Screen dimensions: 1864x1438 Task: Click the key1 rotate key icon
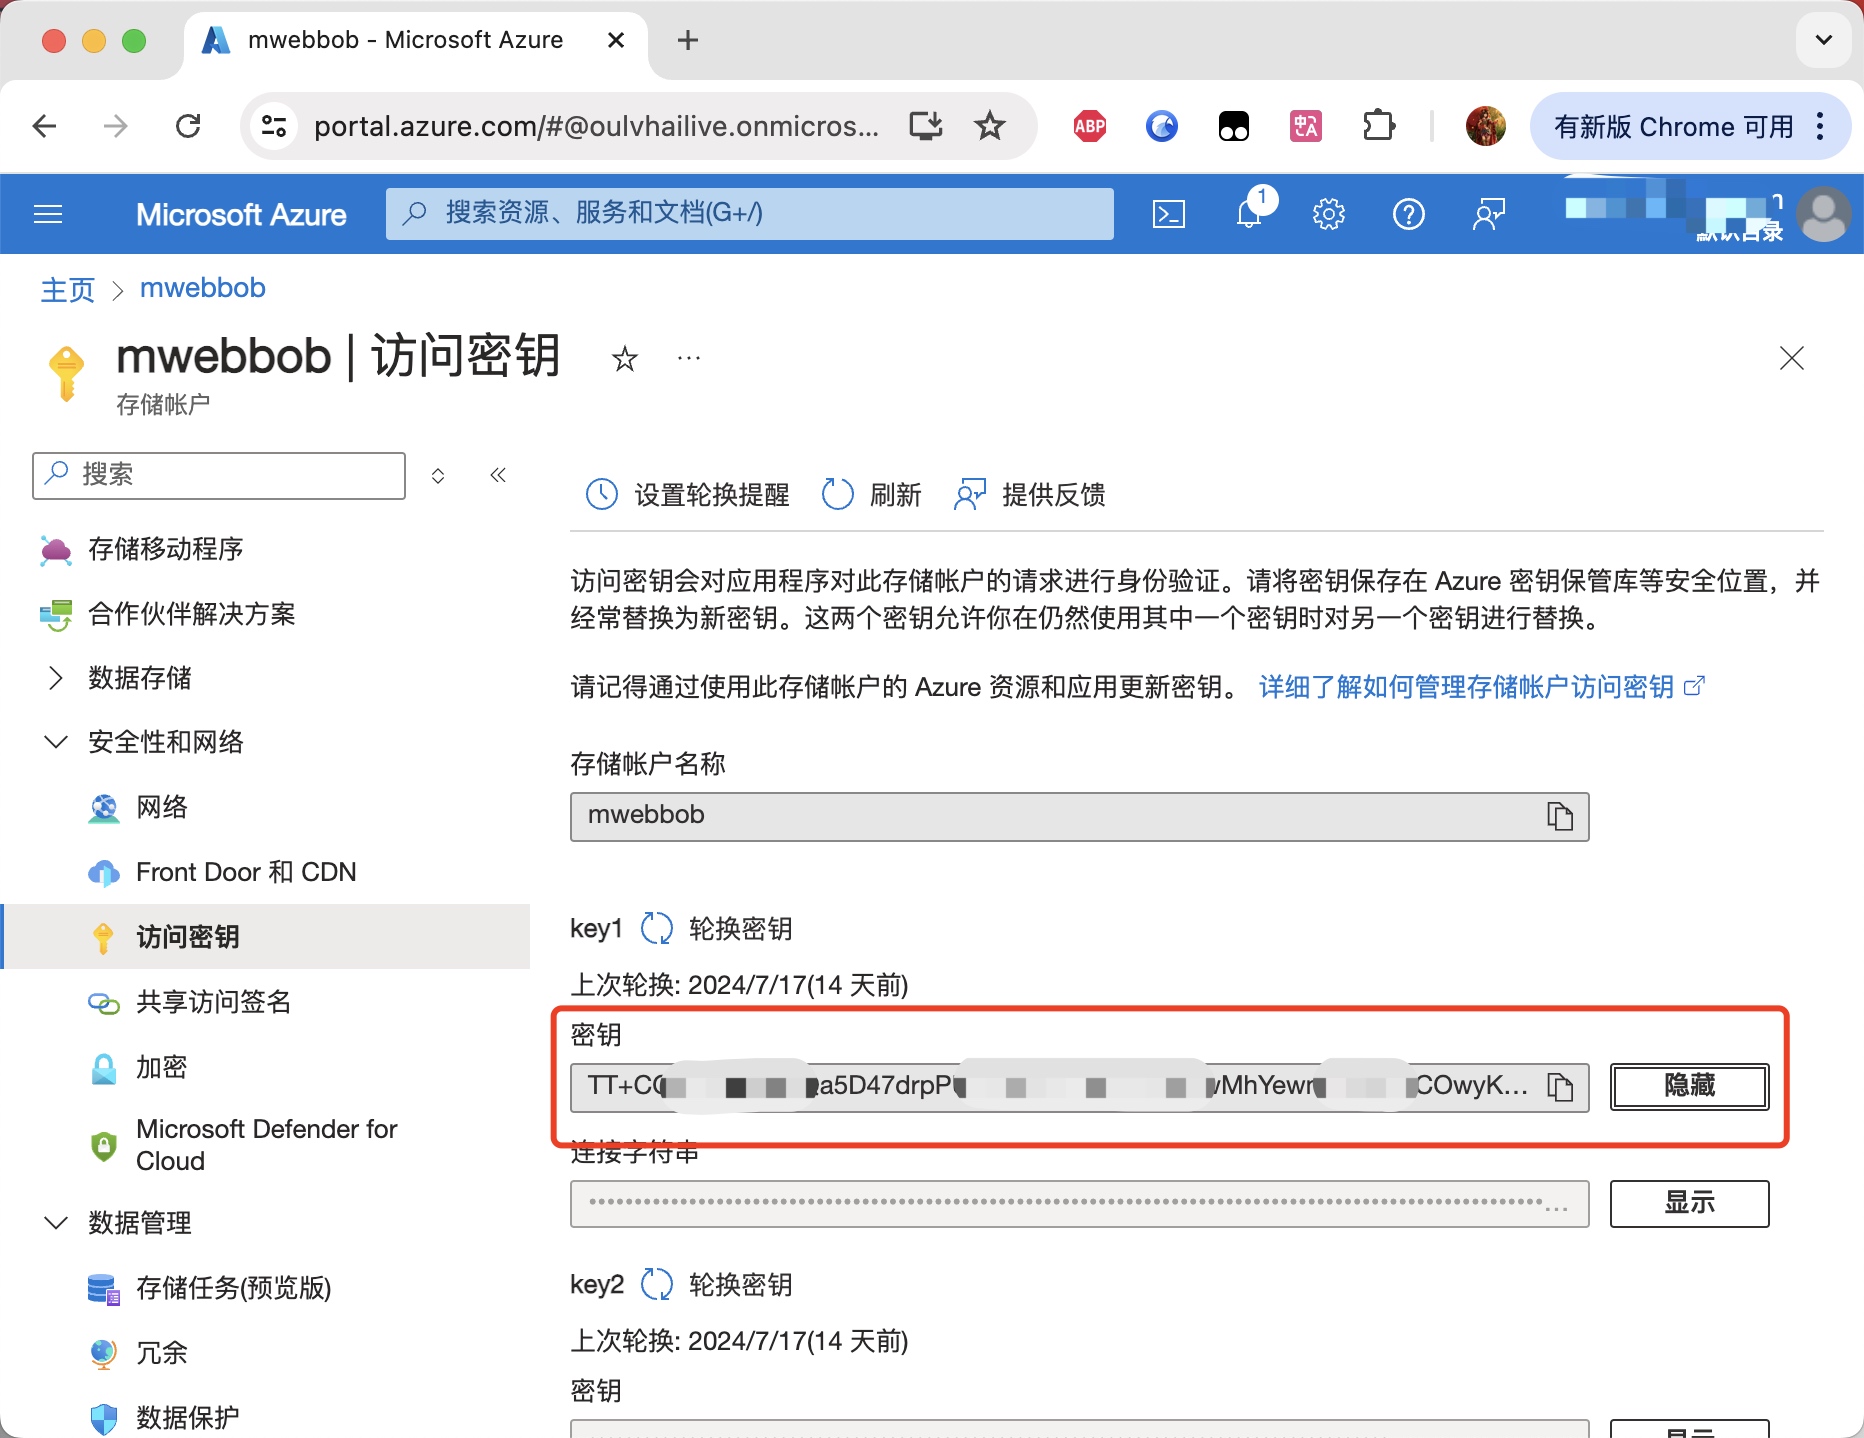[657, 928]
